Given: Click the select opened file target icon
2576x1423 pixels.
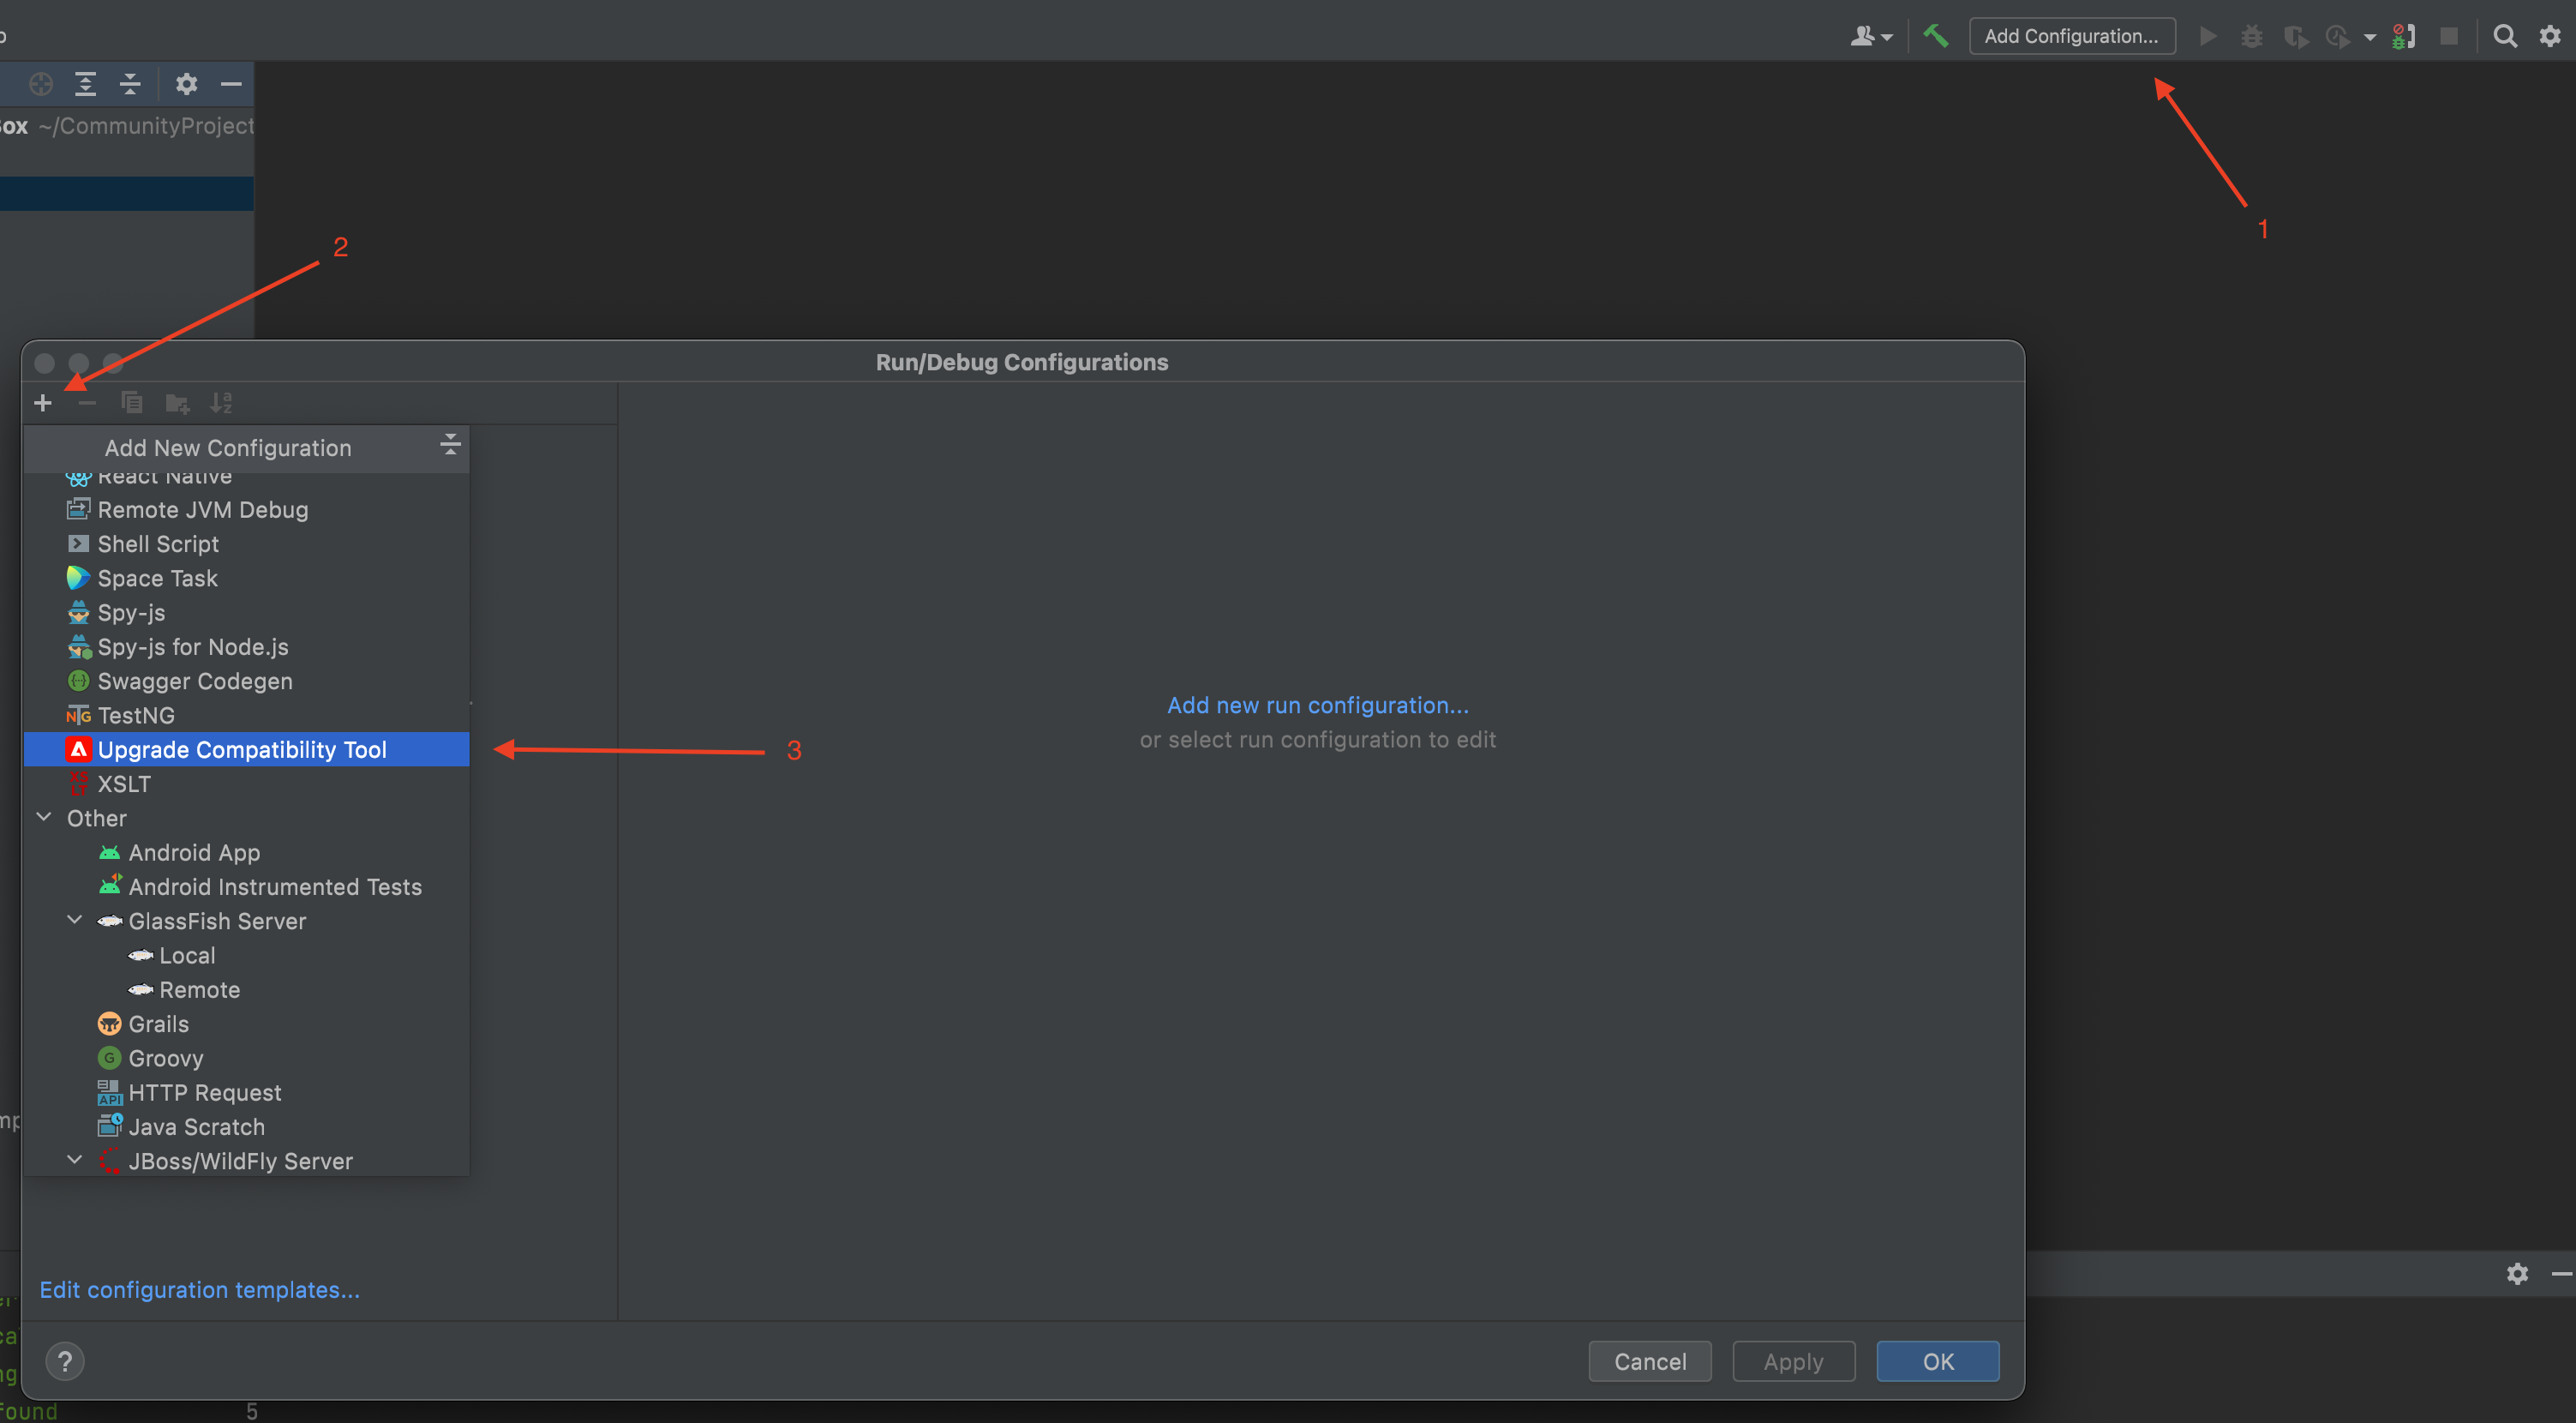Looking at the screenshot, I should pos(41,84).
